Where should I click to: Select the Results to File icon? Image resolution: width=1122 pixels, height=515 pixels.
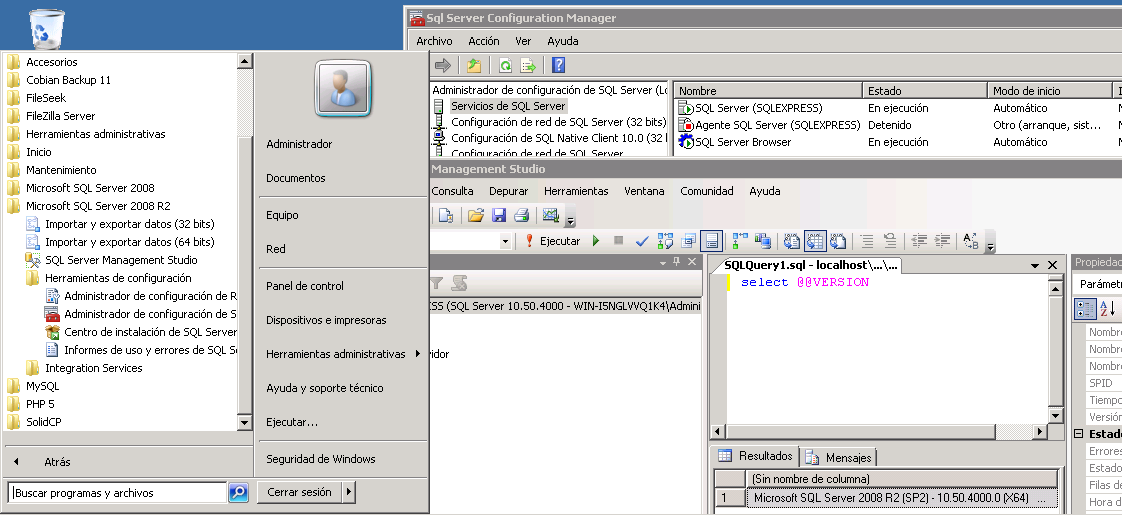(x=838, y=241)
